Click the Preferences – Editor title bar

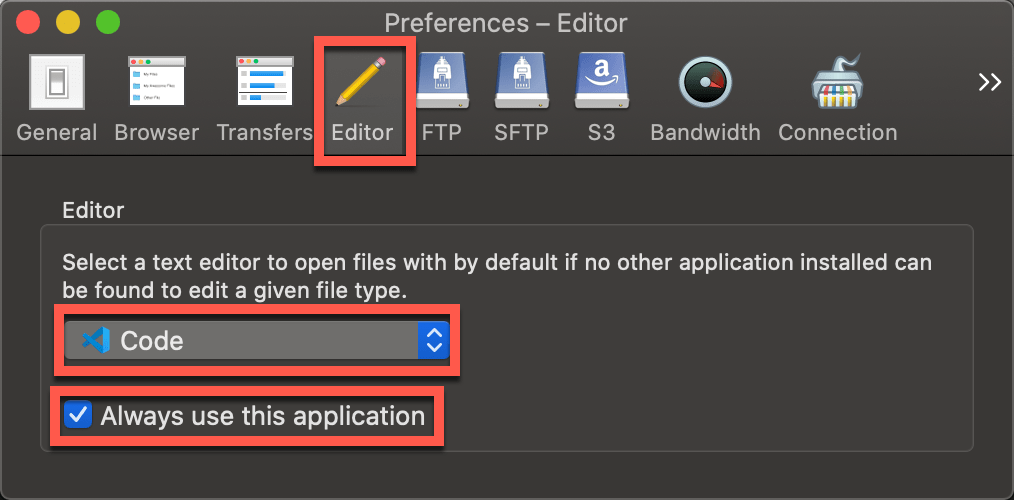pos(506,22)
